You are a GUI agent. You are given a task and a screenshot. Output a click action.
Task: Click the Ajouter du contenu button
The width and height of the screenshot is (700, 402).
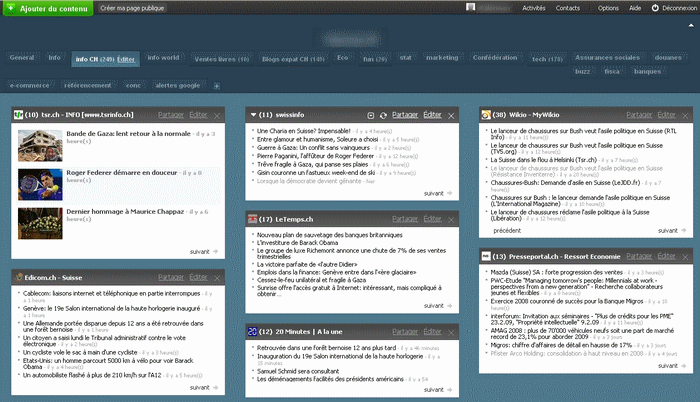(x=48, y=8)
